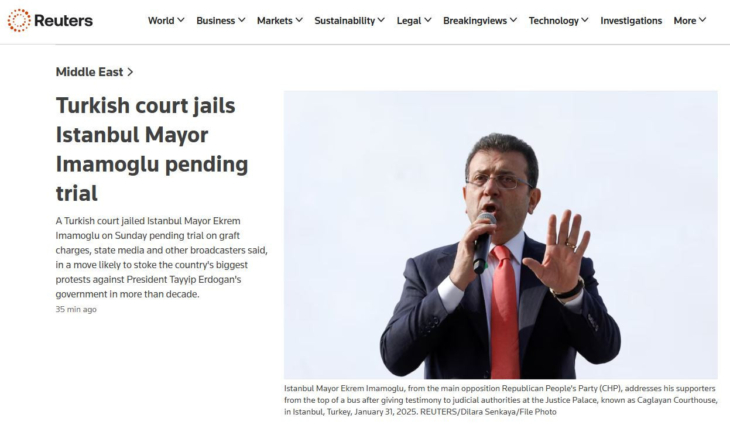Expand the More chevron dropdown
This screenshot has width=730, height=428.
click(703, 20)
